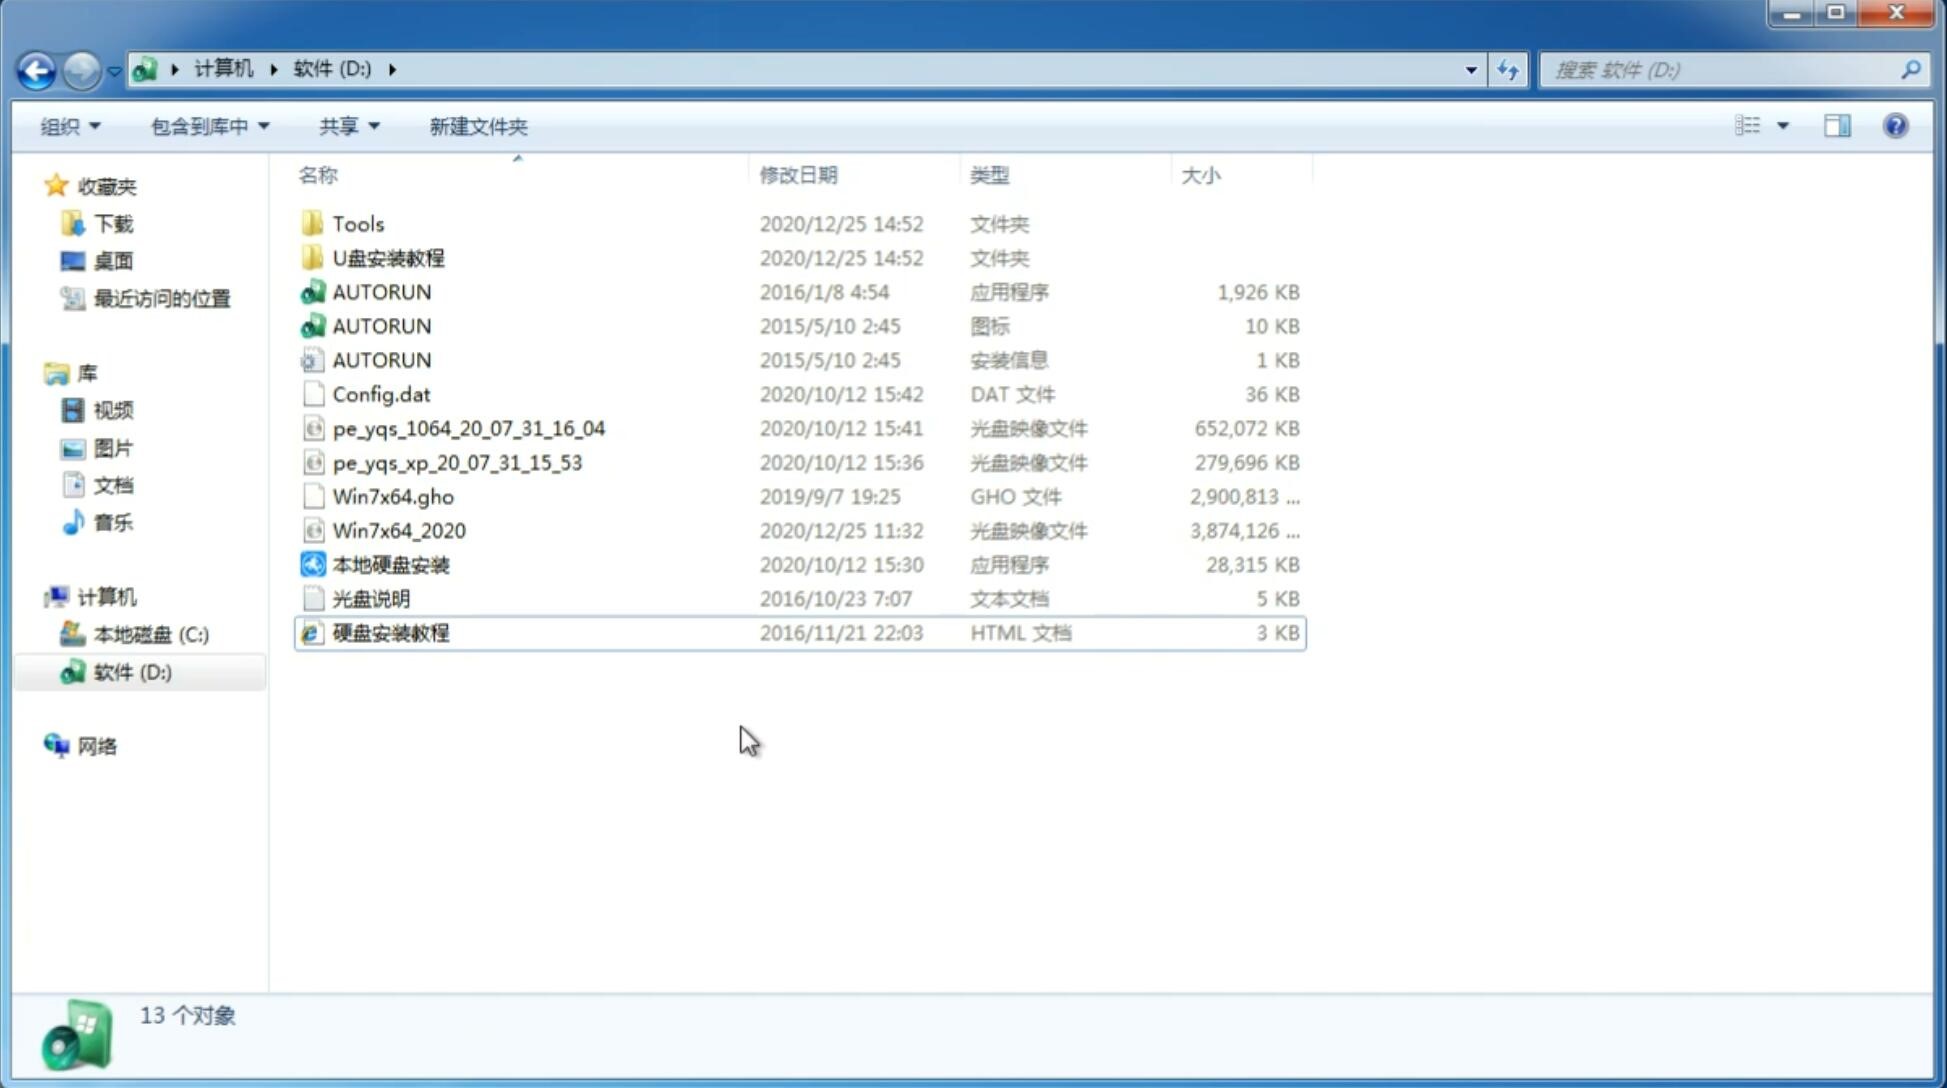The width and height of the screenshot is (1947, 1088).
Task: Open Win7x64_2020 disc image file
Action: pyautogui.click(x=398, y=531)
